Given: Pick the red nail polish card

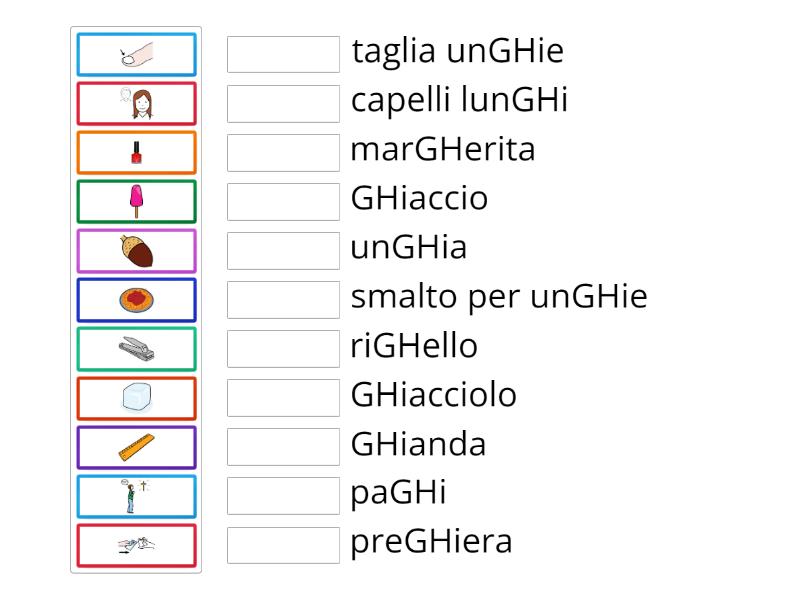Looking at the screenshot, I should point(136,153).
